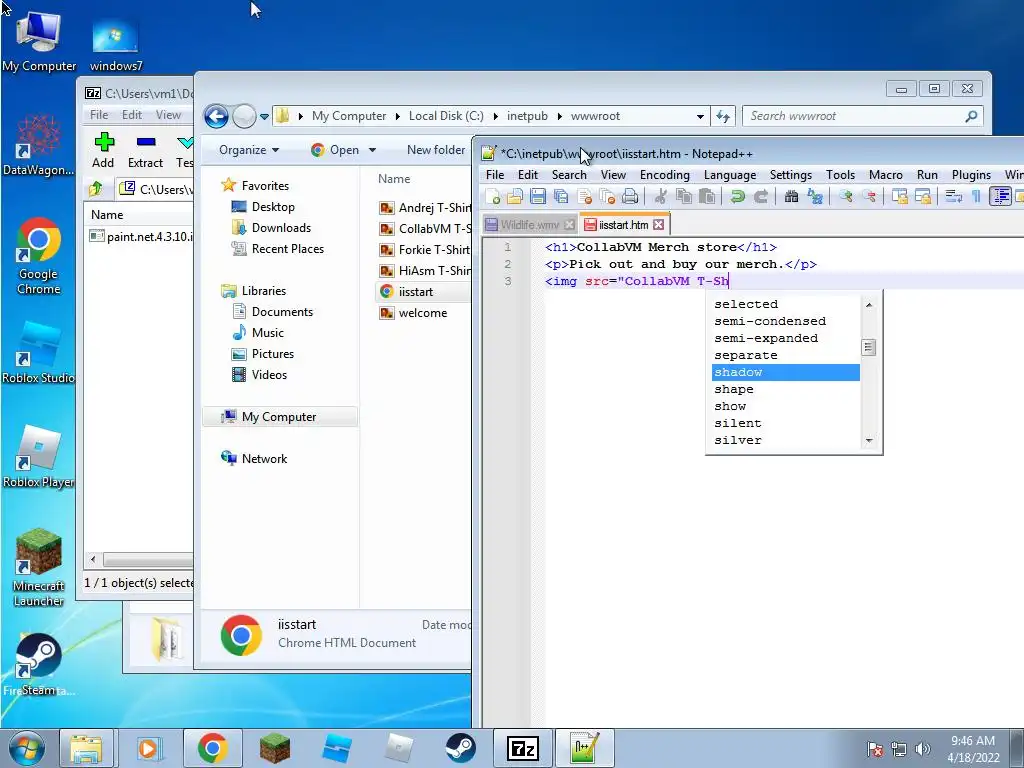Click Close document icon in Notepad++ toolbar
The height and width of the screenshot is (768, 1024).
coord(584,196)
